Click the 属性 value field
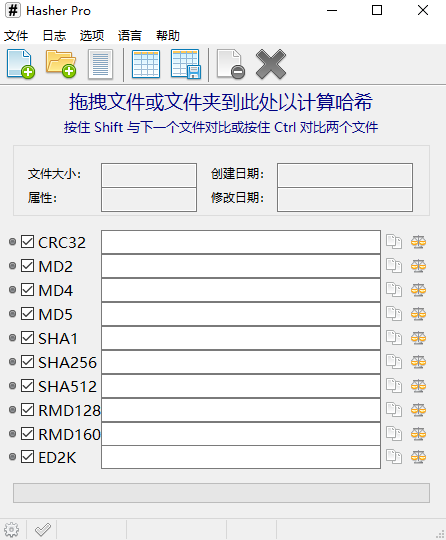446x540 pixels. point(149,199)
